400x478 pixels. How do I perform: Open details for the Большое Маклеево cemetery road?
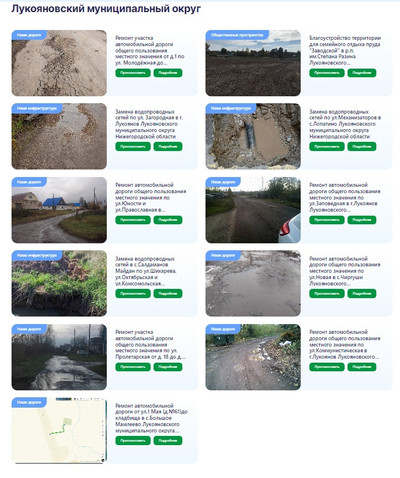pyautogui.click(x=168, y=441)
